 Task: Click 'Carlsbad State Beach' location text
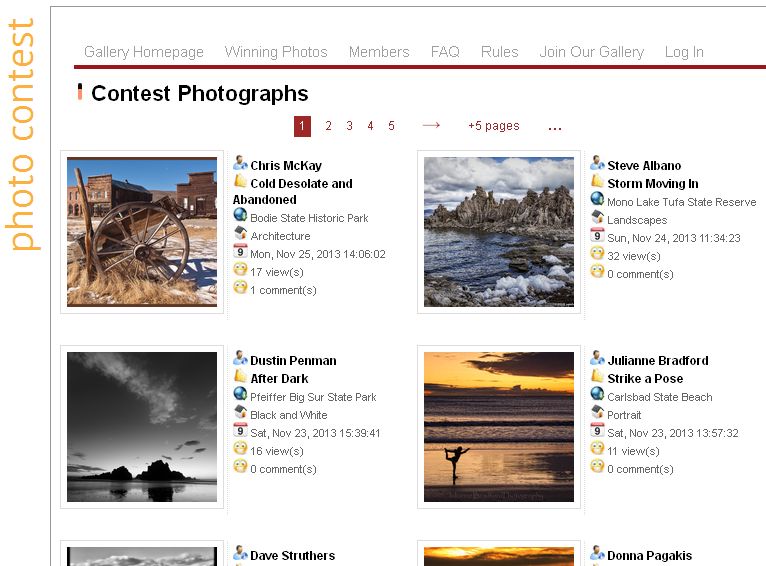pyautogui.click(x=660, y=397)
